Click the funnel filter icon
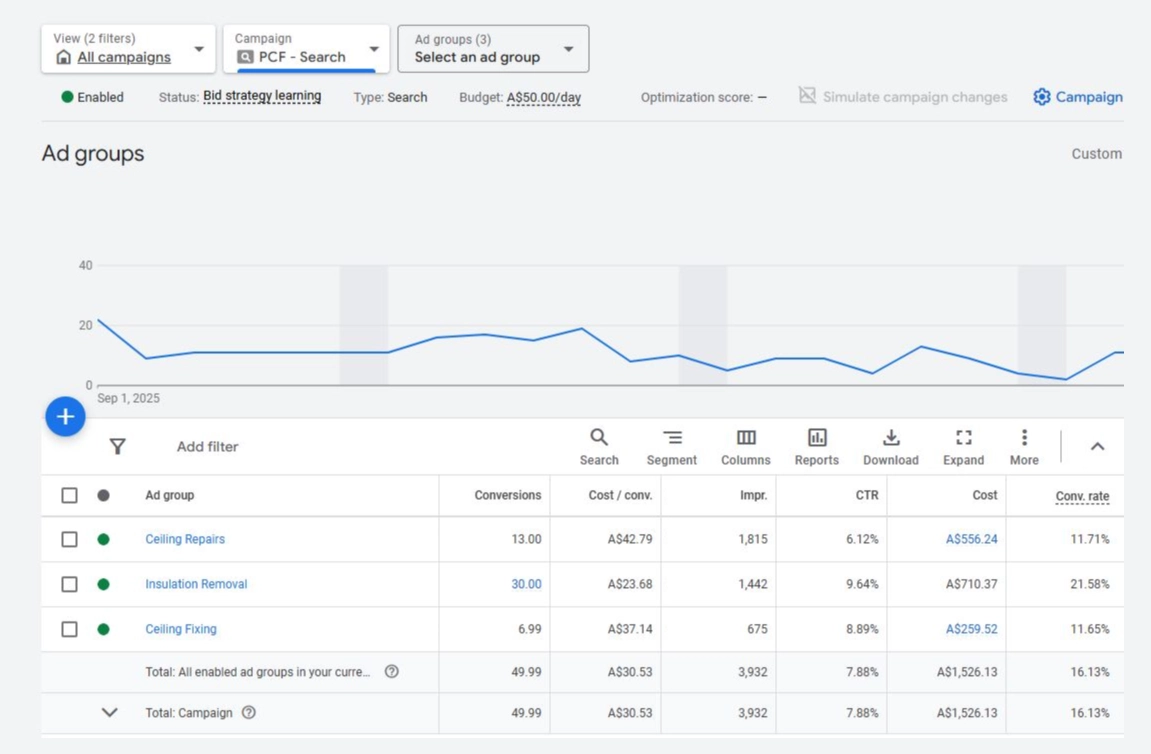 (x=118, y=447)
